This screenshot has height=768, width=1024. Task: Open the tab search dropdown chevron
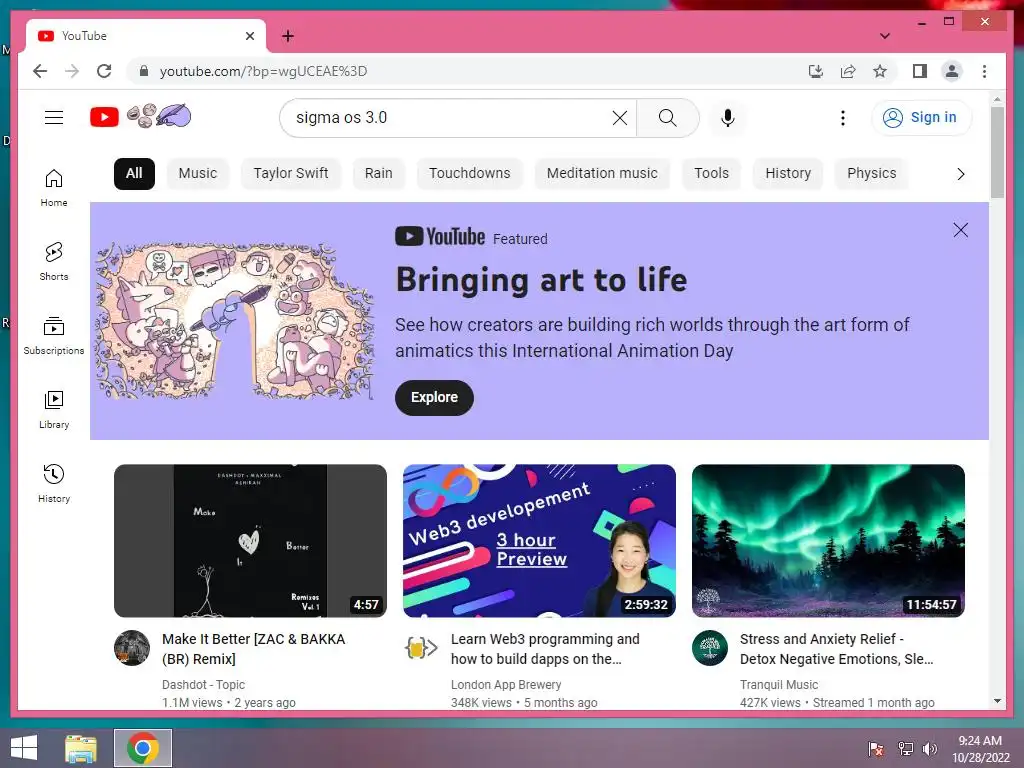pyautogui.click(x=884, y=36)
